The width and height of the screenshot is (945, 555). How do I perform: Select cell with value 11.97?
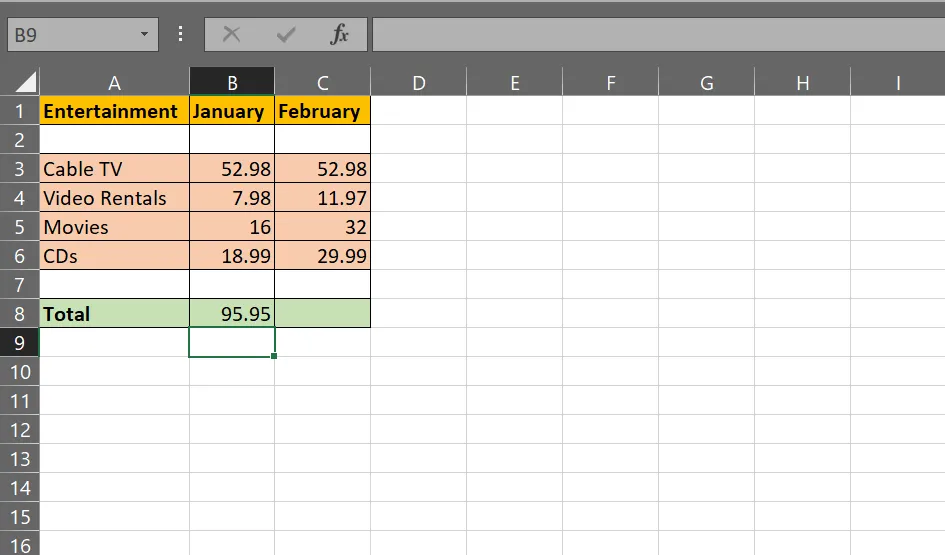(x=322, y=198)
